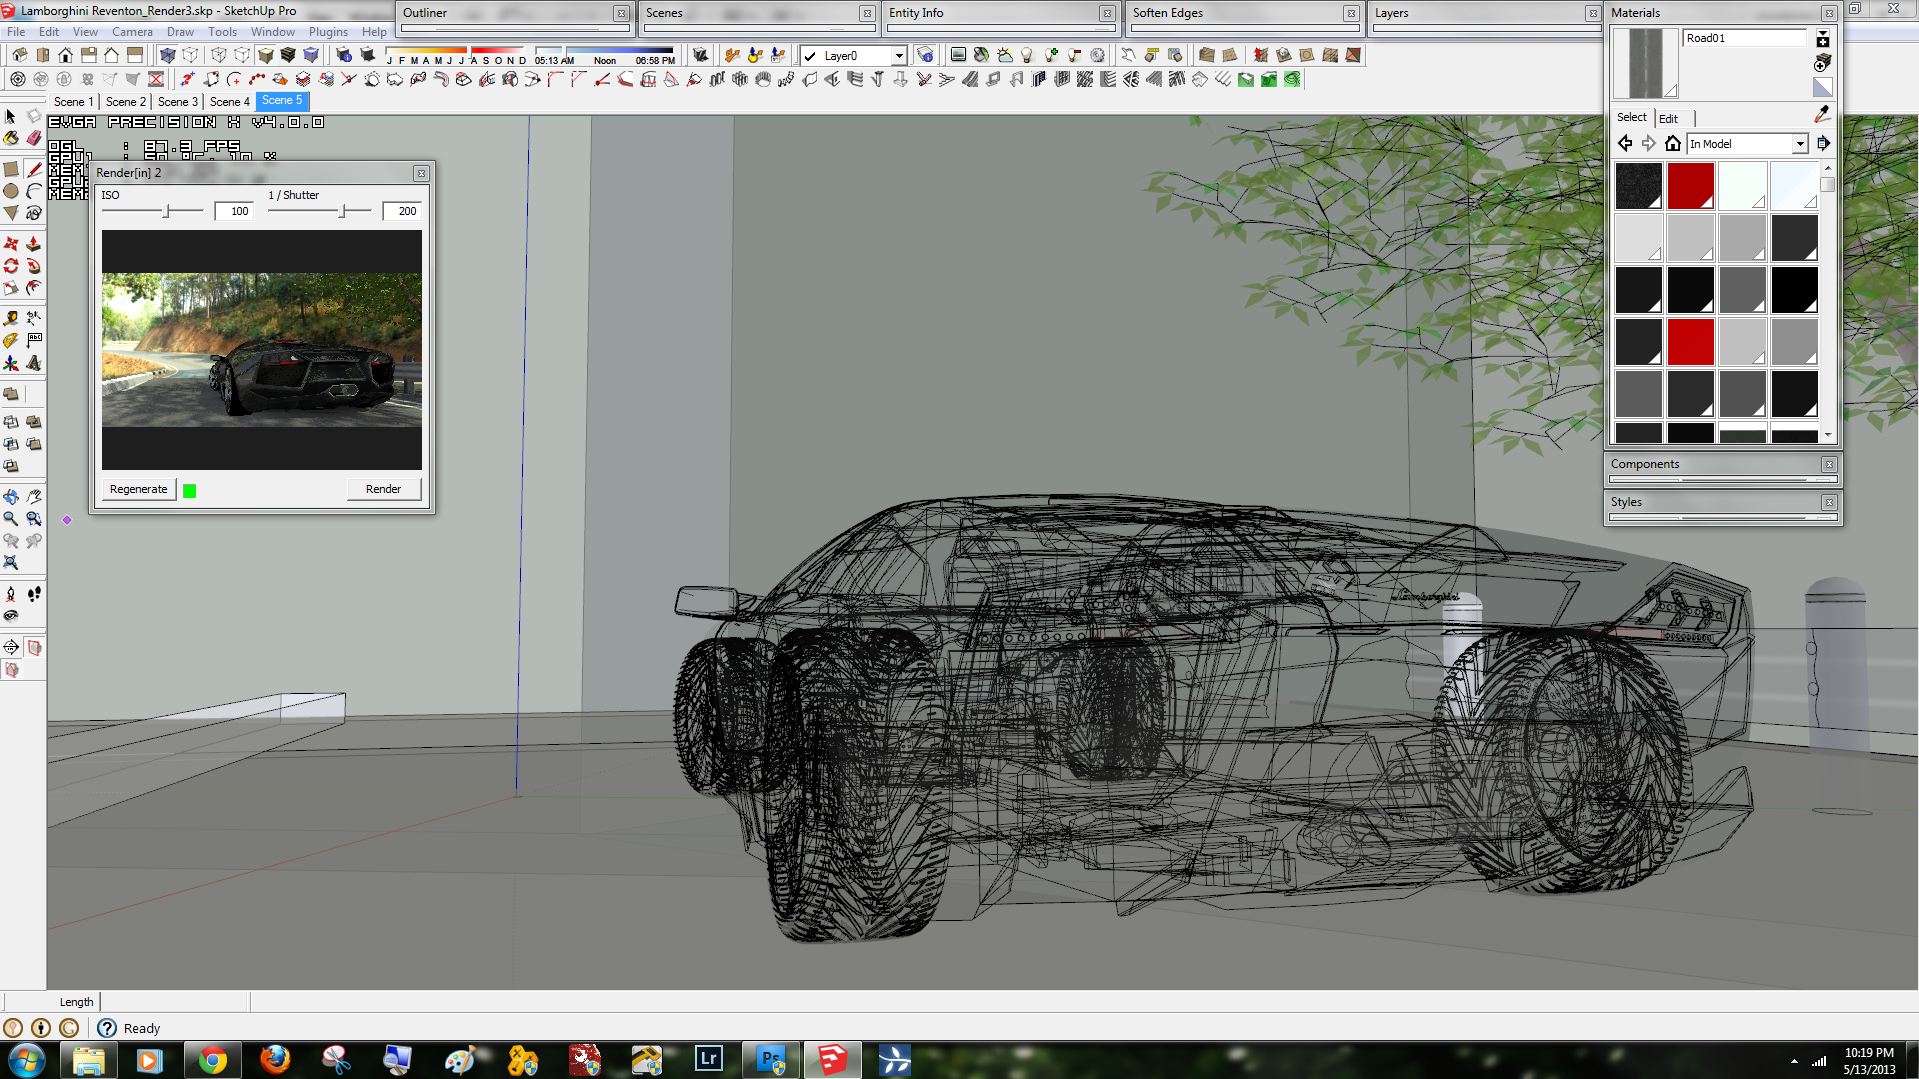Viewport: 1919px width, 1079px height.
Task: Expand the Layer0 layer dropdown
Action: click(898, 56)
